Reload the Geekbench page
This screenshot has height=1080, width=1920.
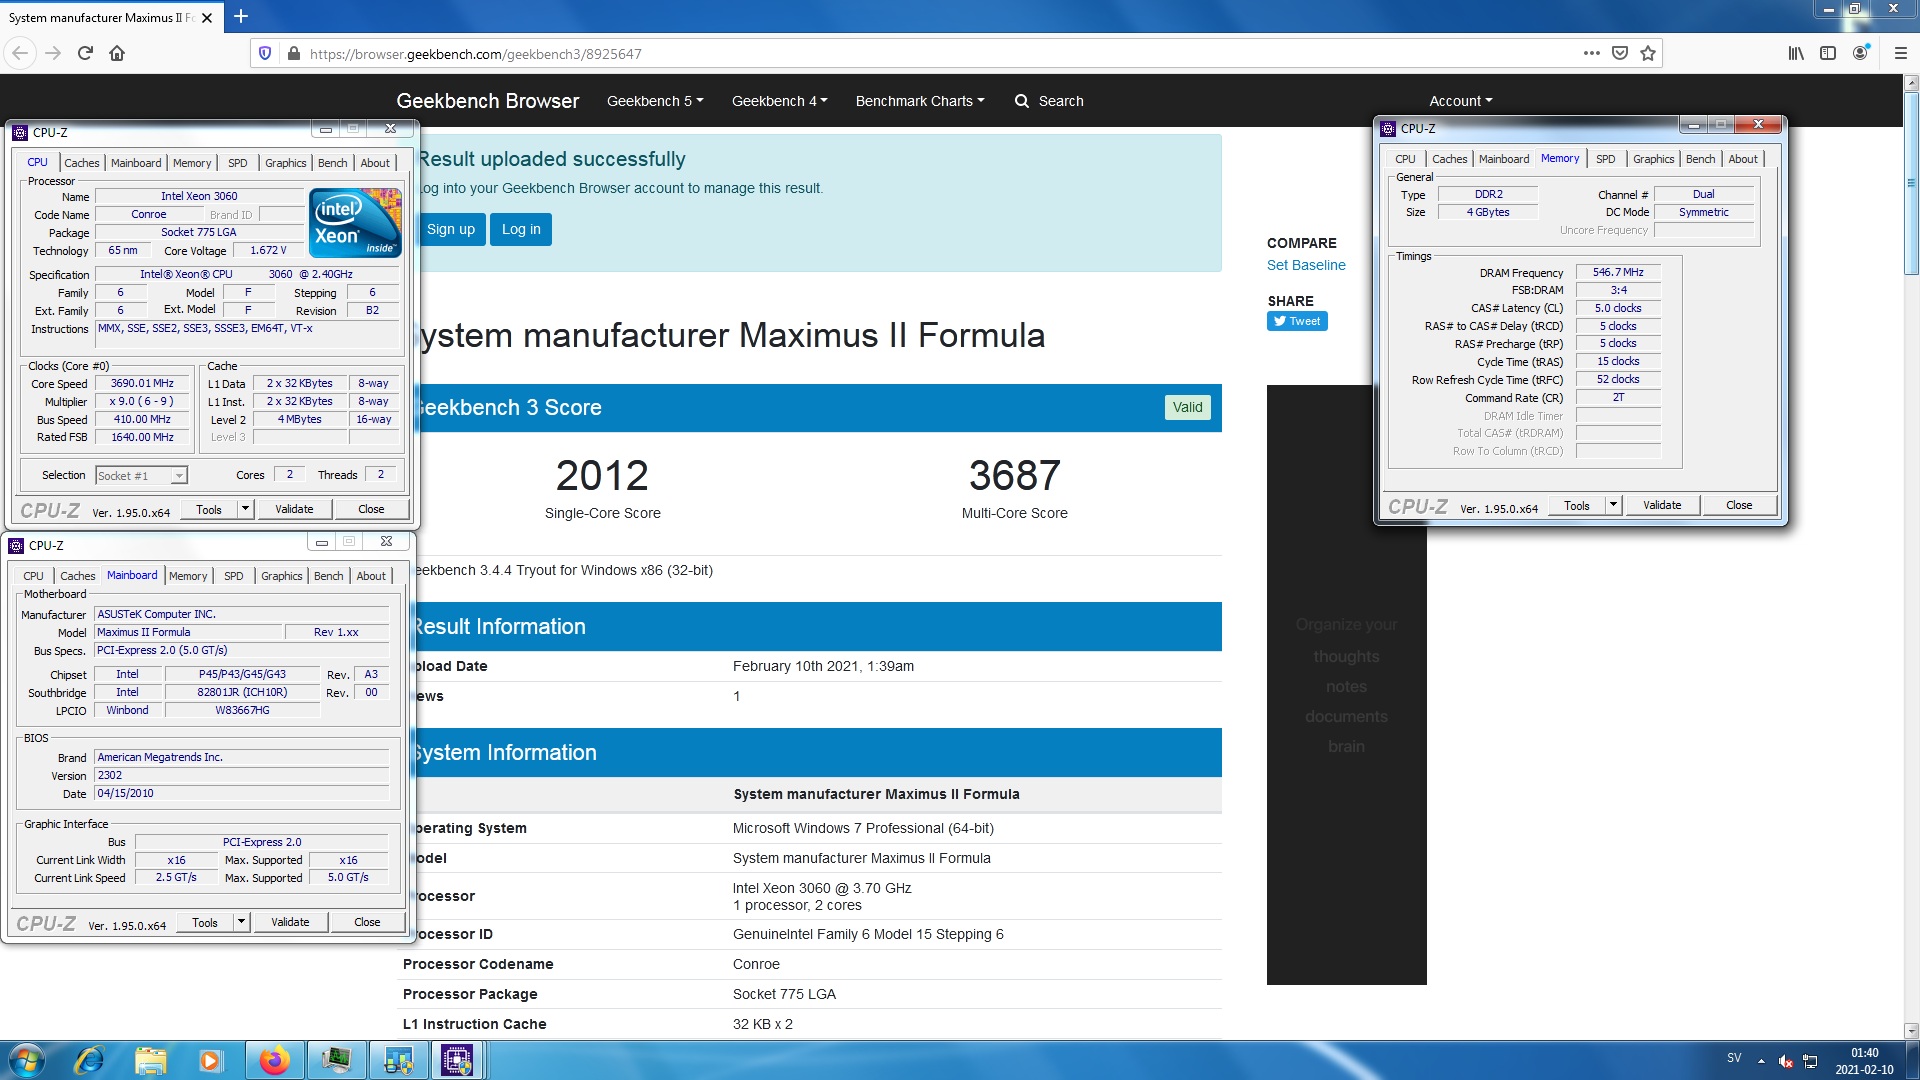(x=85, y=53)
